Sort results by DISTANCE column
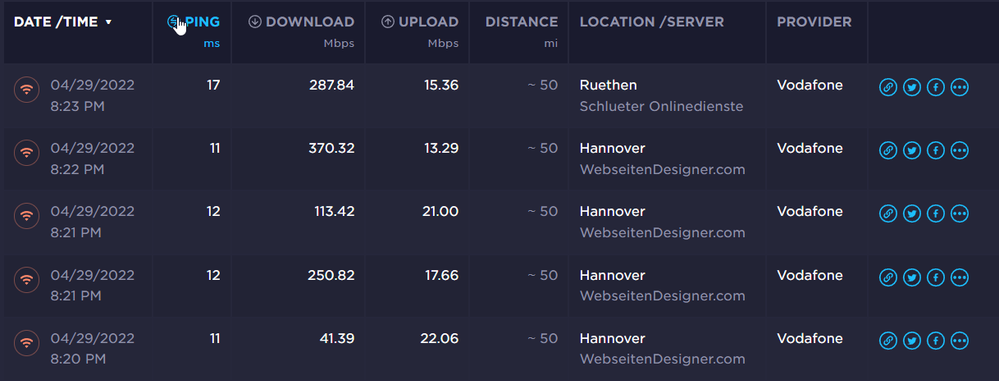The height and width of the screenshot is (381, 999). tap(522, 22)
